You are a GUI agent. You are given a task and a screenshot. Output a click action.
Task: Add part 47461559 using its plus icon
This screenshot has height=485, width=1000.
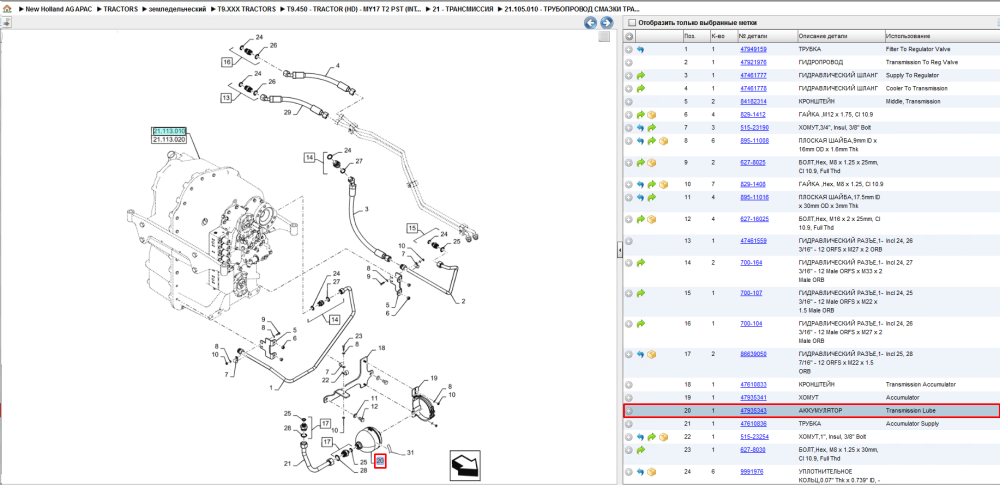[x=629, y=241]
